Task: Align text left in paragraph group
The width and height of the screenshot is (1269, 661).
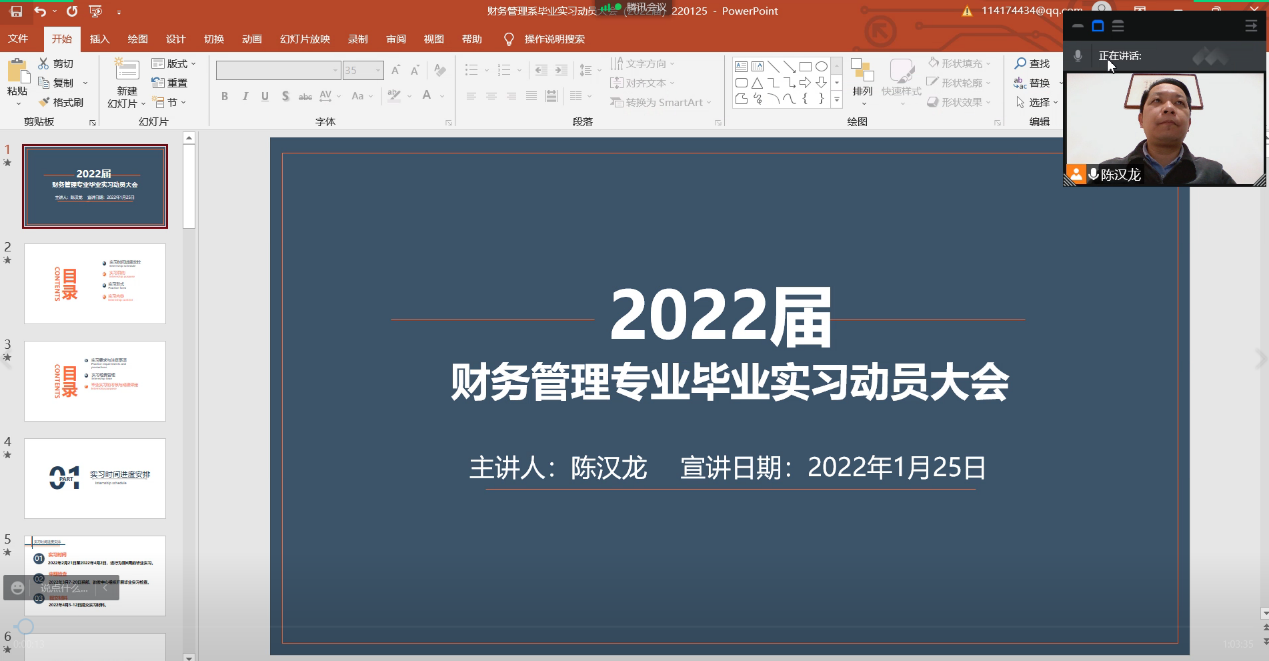Action: [x=471, y=96]
